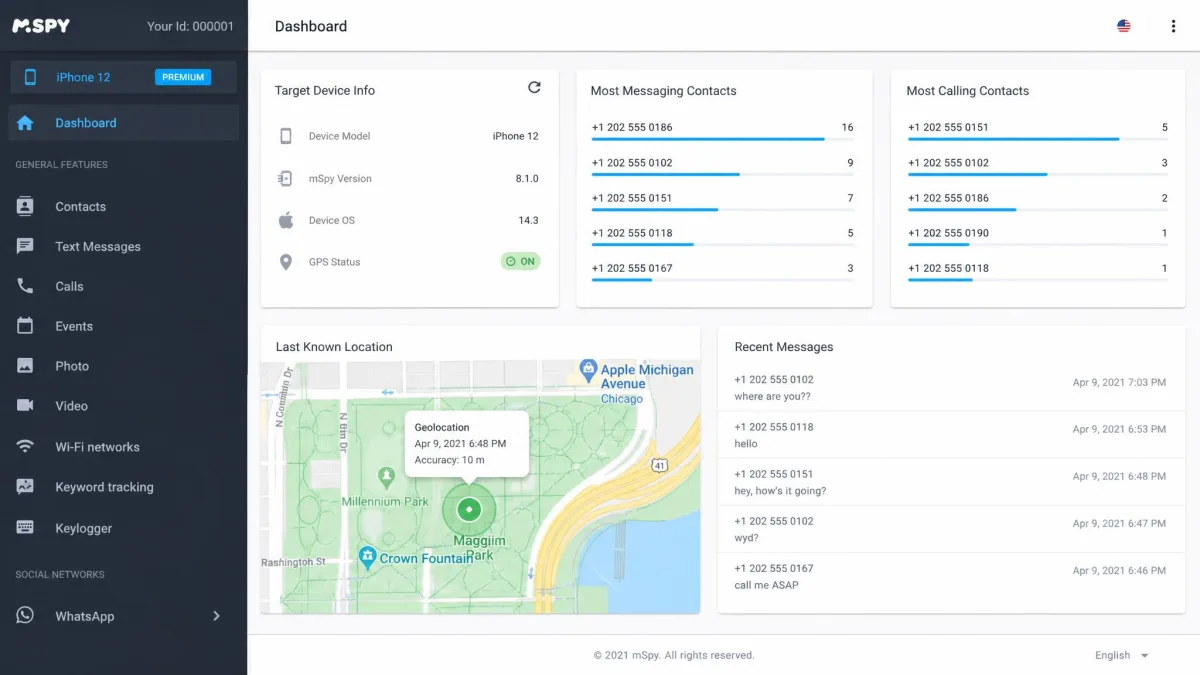Viewport: 1200px width, 675px height.
Task: Click the Calls phone handset icon
Action: pos(25,286)
